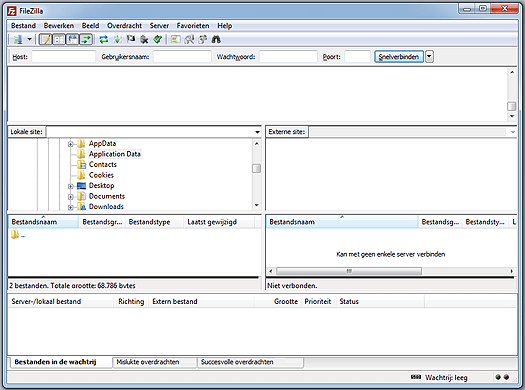
Task: Expand the Desktop folder node
Action: coord(70,186)
